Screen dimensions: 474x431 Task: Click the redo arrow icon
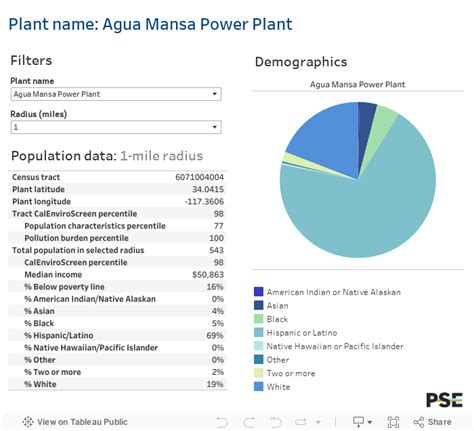pyautogui.click(x=249, y=422)
